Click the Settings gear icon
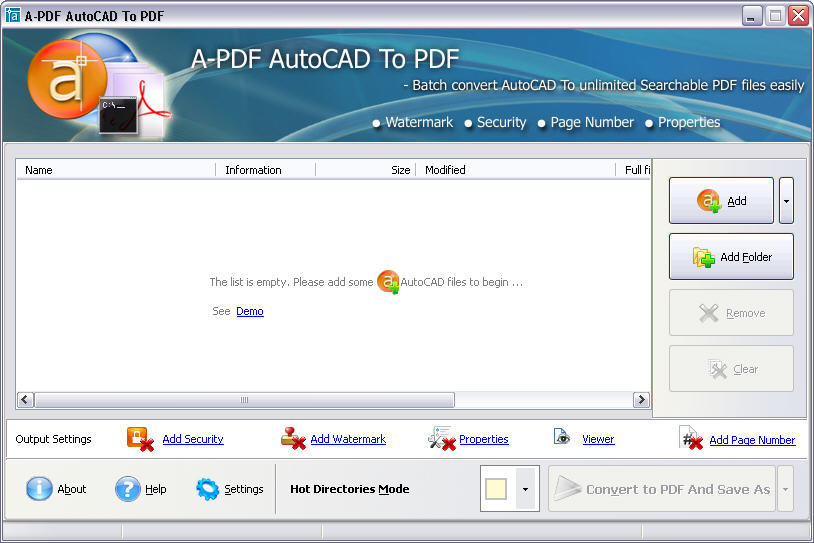The image size is (814, 543). 208,489
